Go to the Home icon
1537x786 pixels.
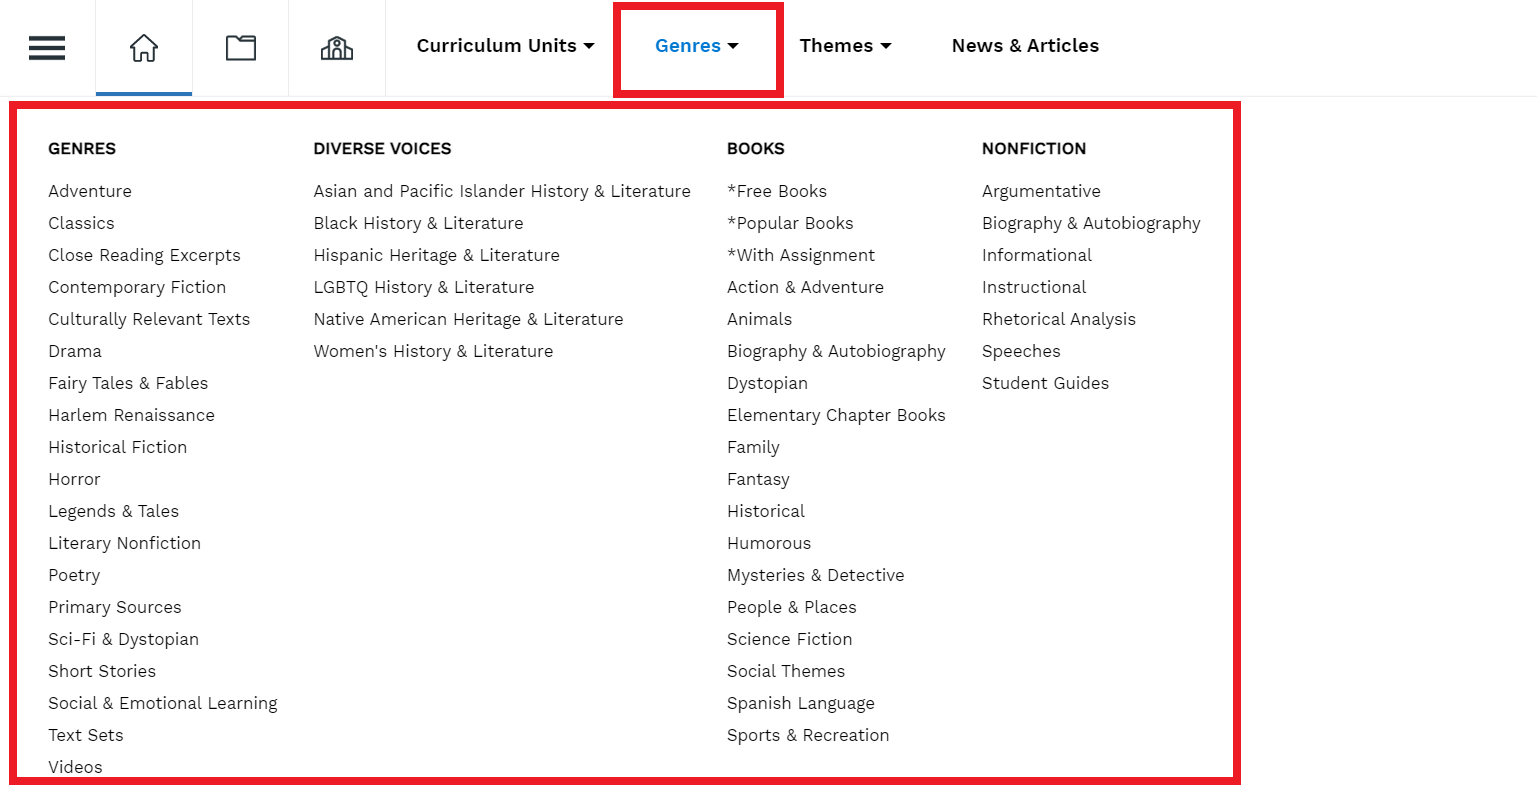point(144,48)
